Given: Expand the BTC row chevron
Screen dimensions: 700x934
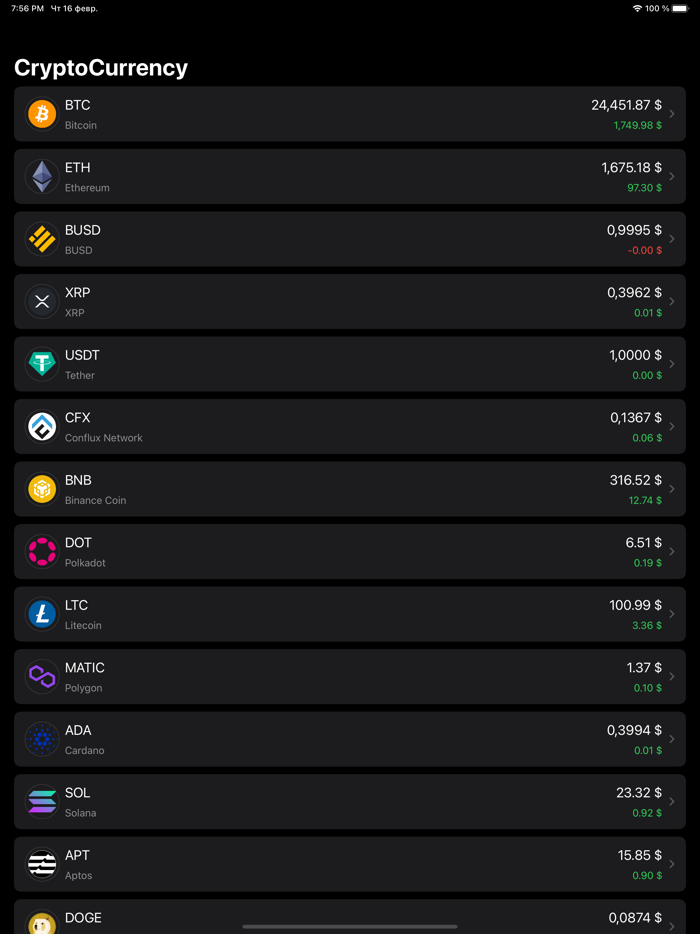Looking at the screenshot, I should pyautogui.click(x=672, y=113).
